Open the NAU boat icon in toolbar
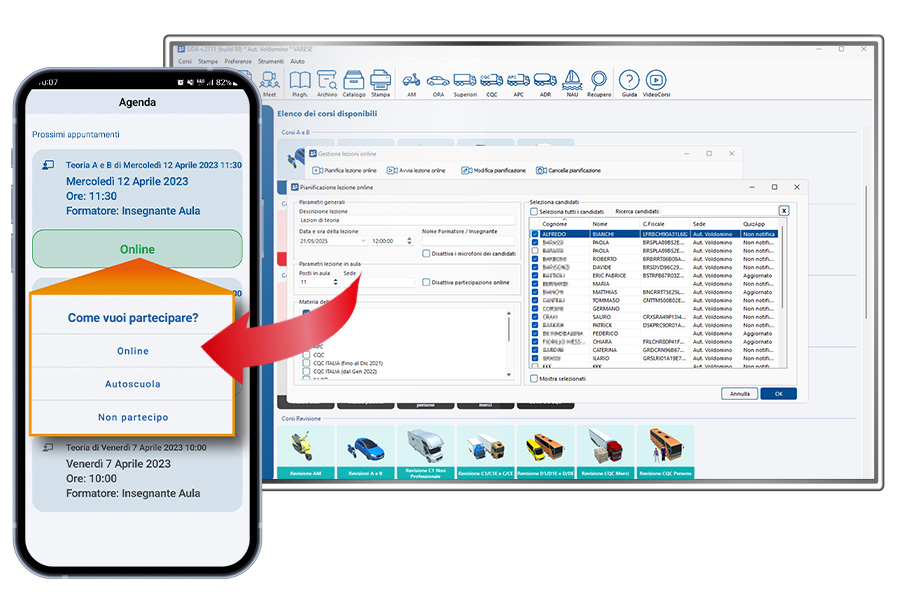This screenshot has width=901, height=600. pos(571,83)
